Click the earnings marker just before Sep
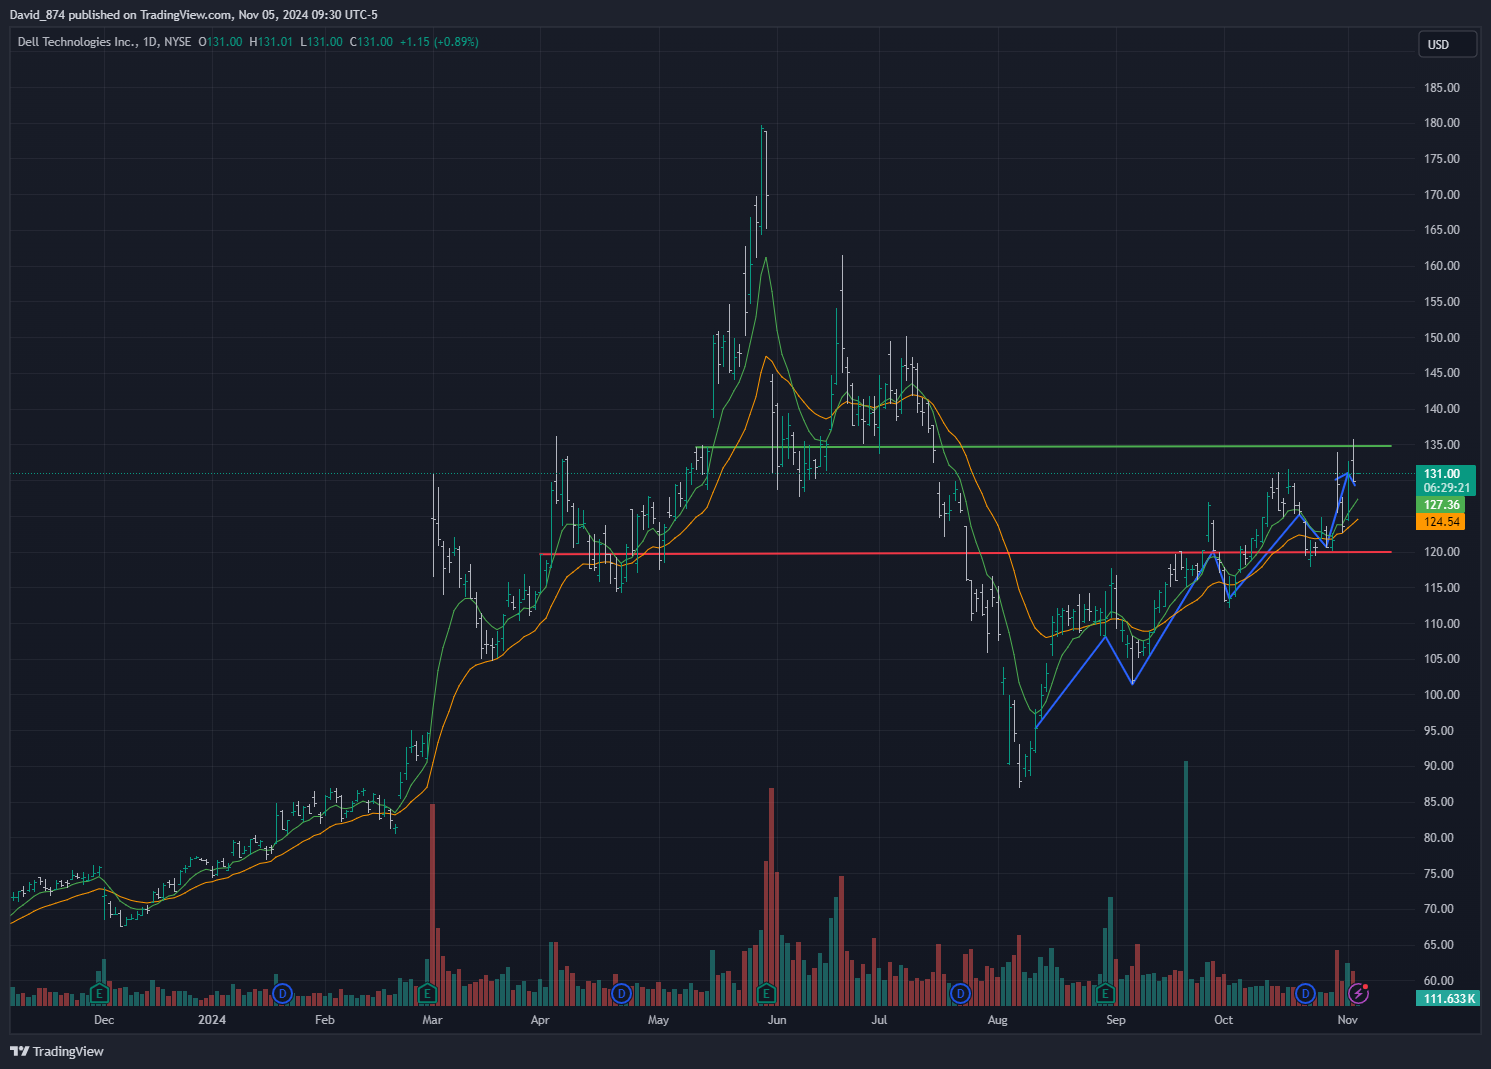This screenshot has height=1069, width=1491. click(1105, 993)
